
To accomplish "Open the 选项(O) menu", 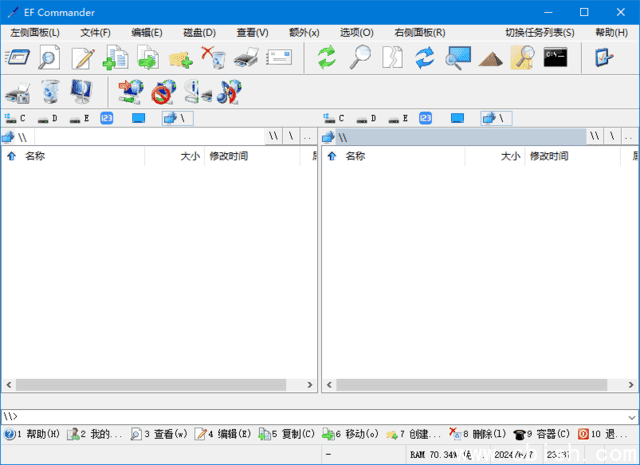I will point(356,33).
